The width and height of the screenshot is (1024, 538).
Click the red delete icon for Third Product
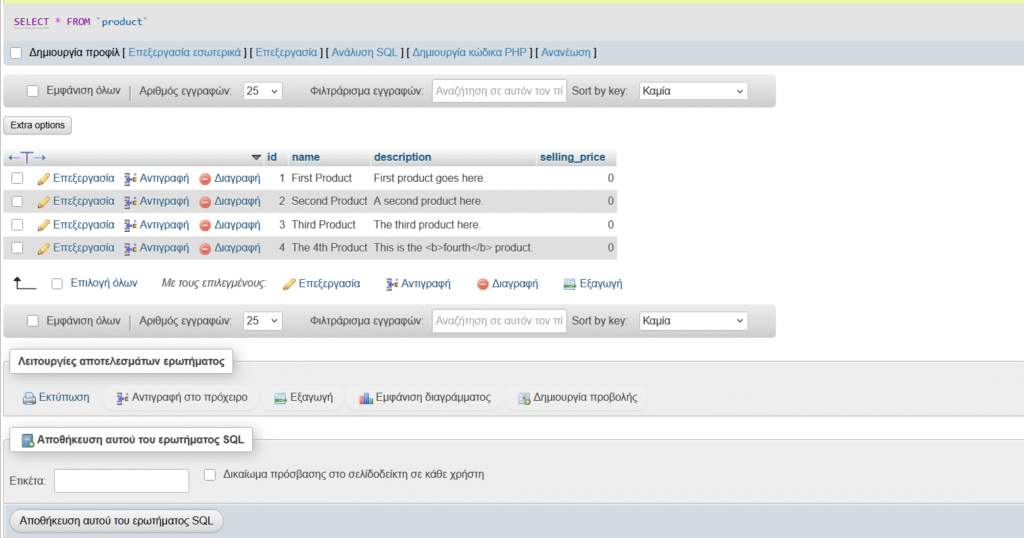(205, 225)
